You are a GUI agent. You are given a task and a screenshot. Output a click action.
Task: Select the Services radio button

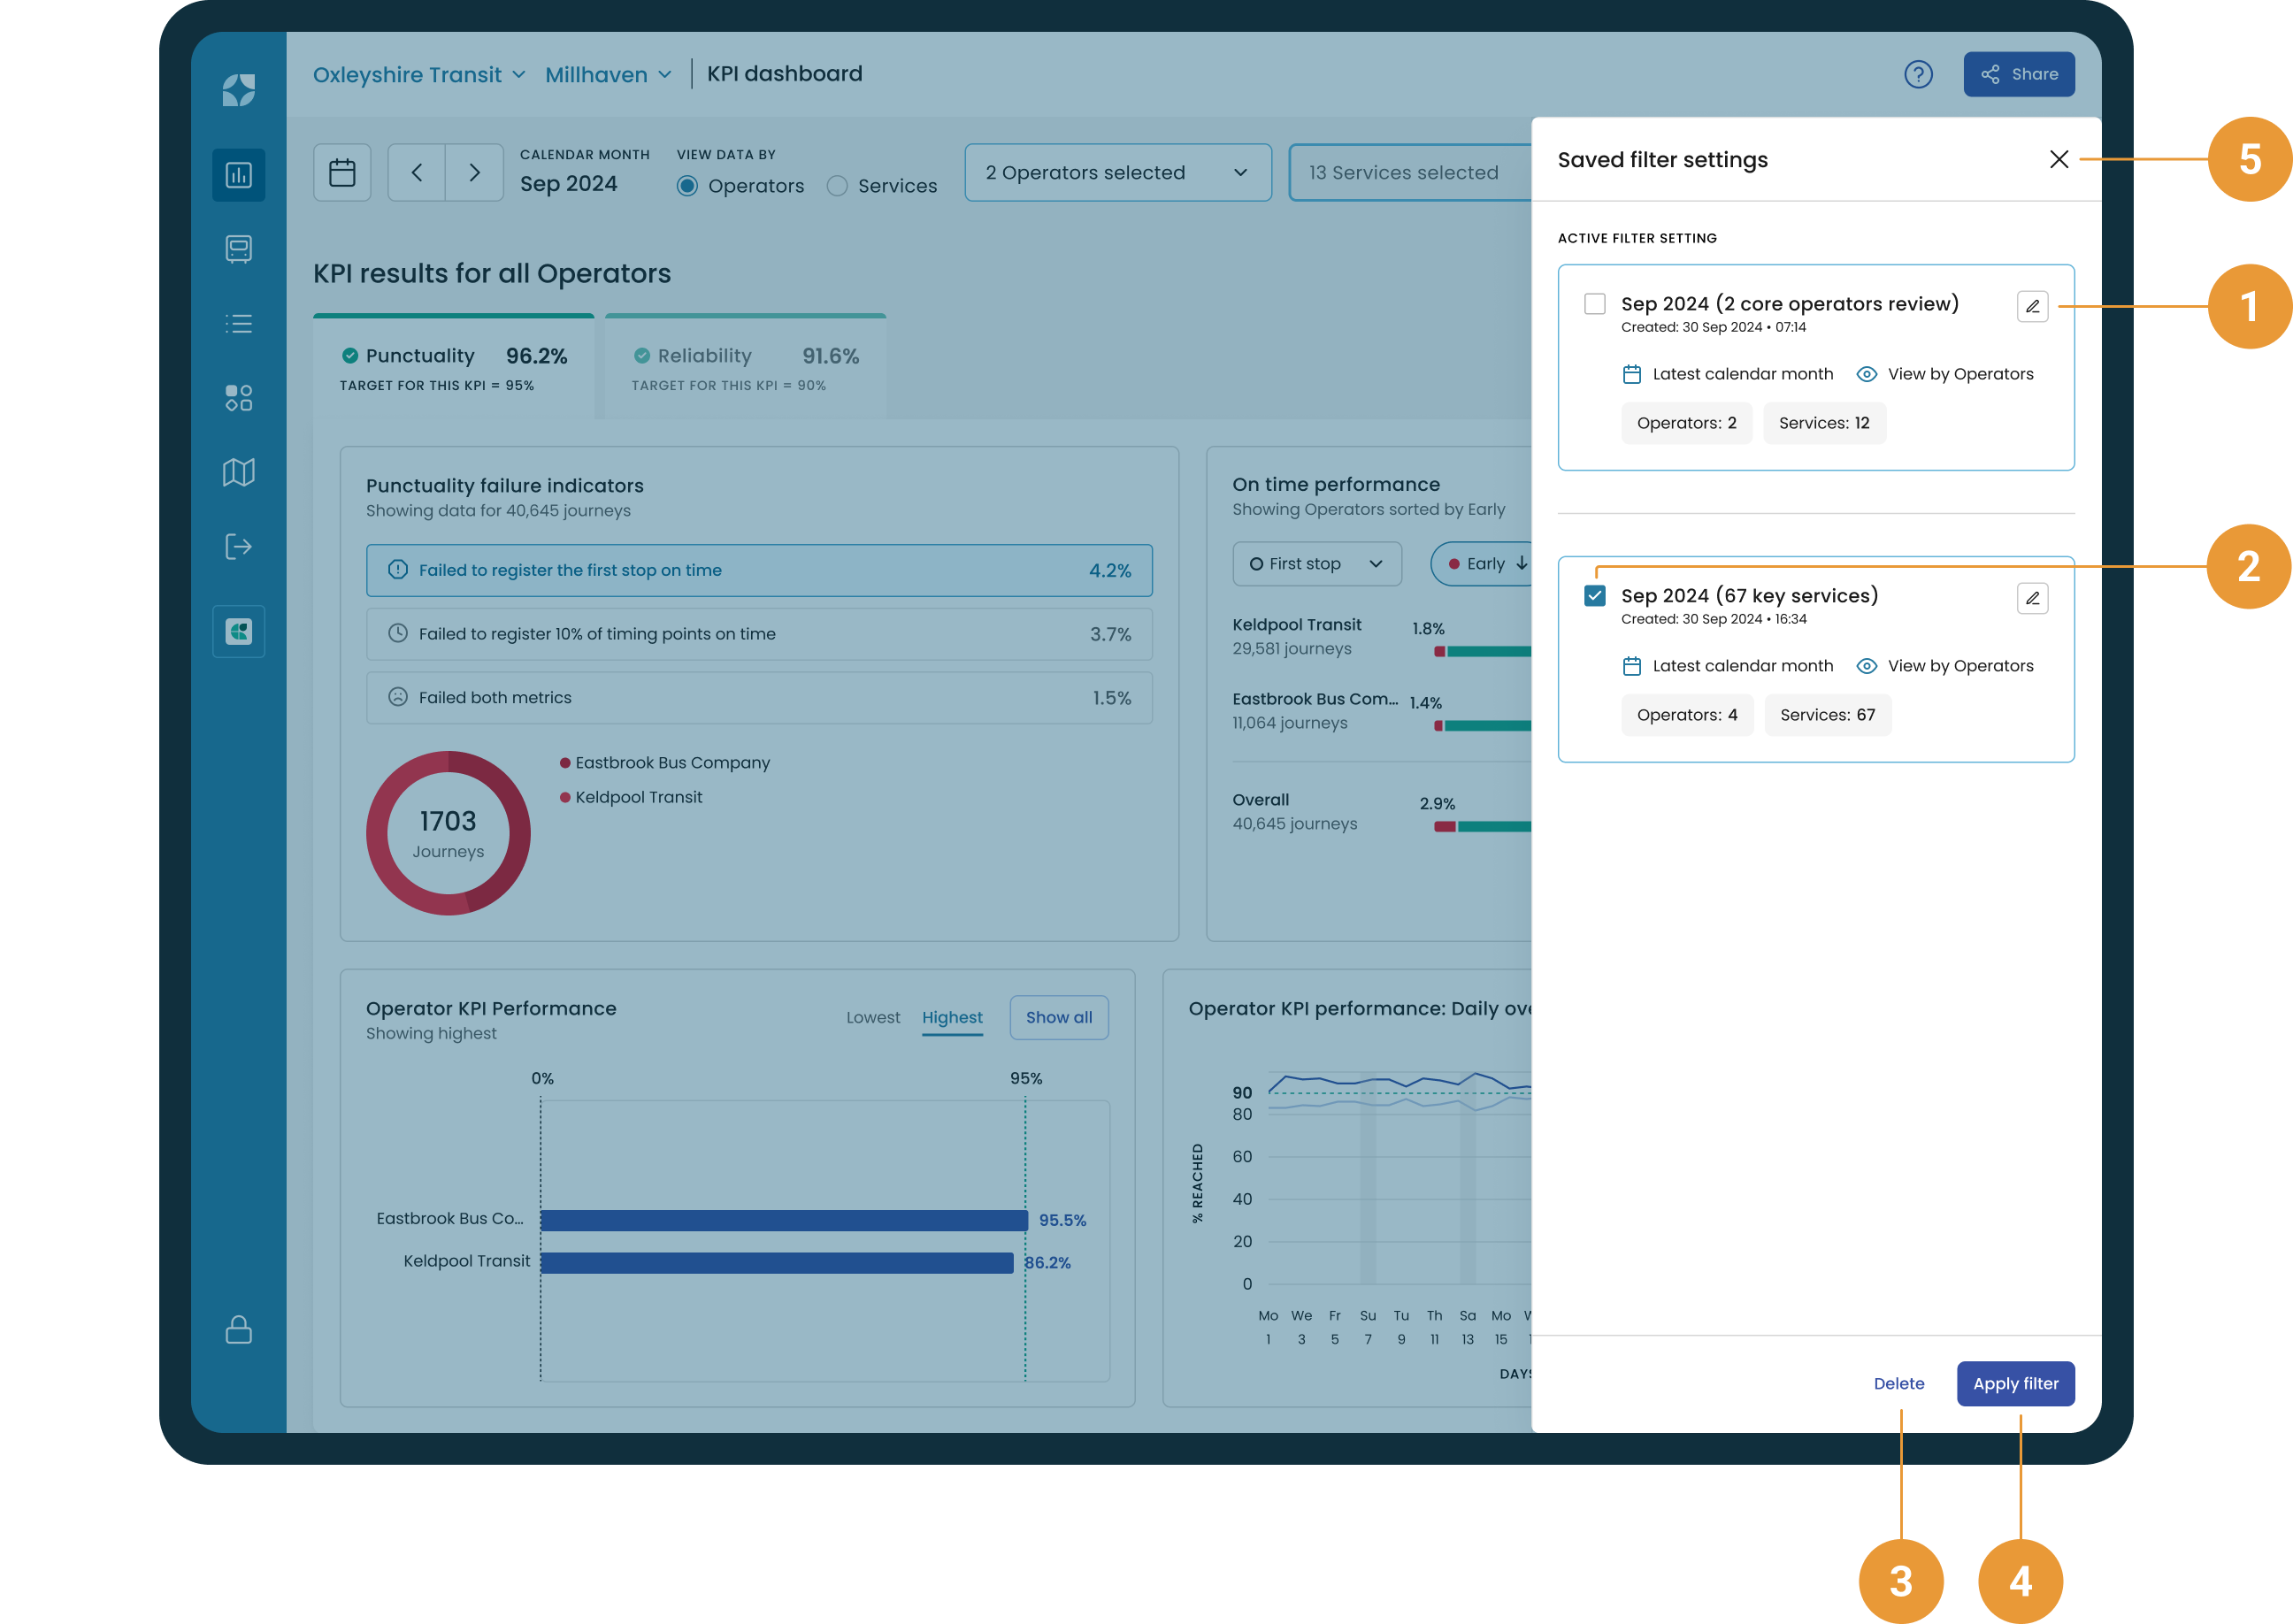837,186
